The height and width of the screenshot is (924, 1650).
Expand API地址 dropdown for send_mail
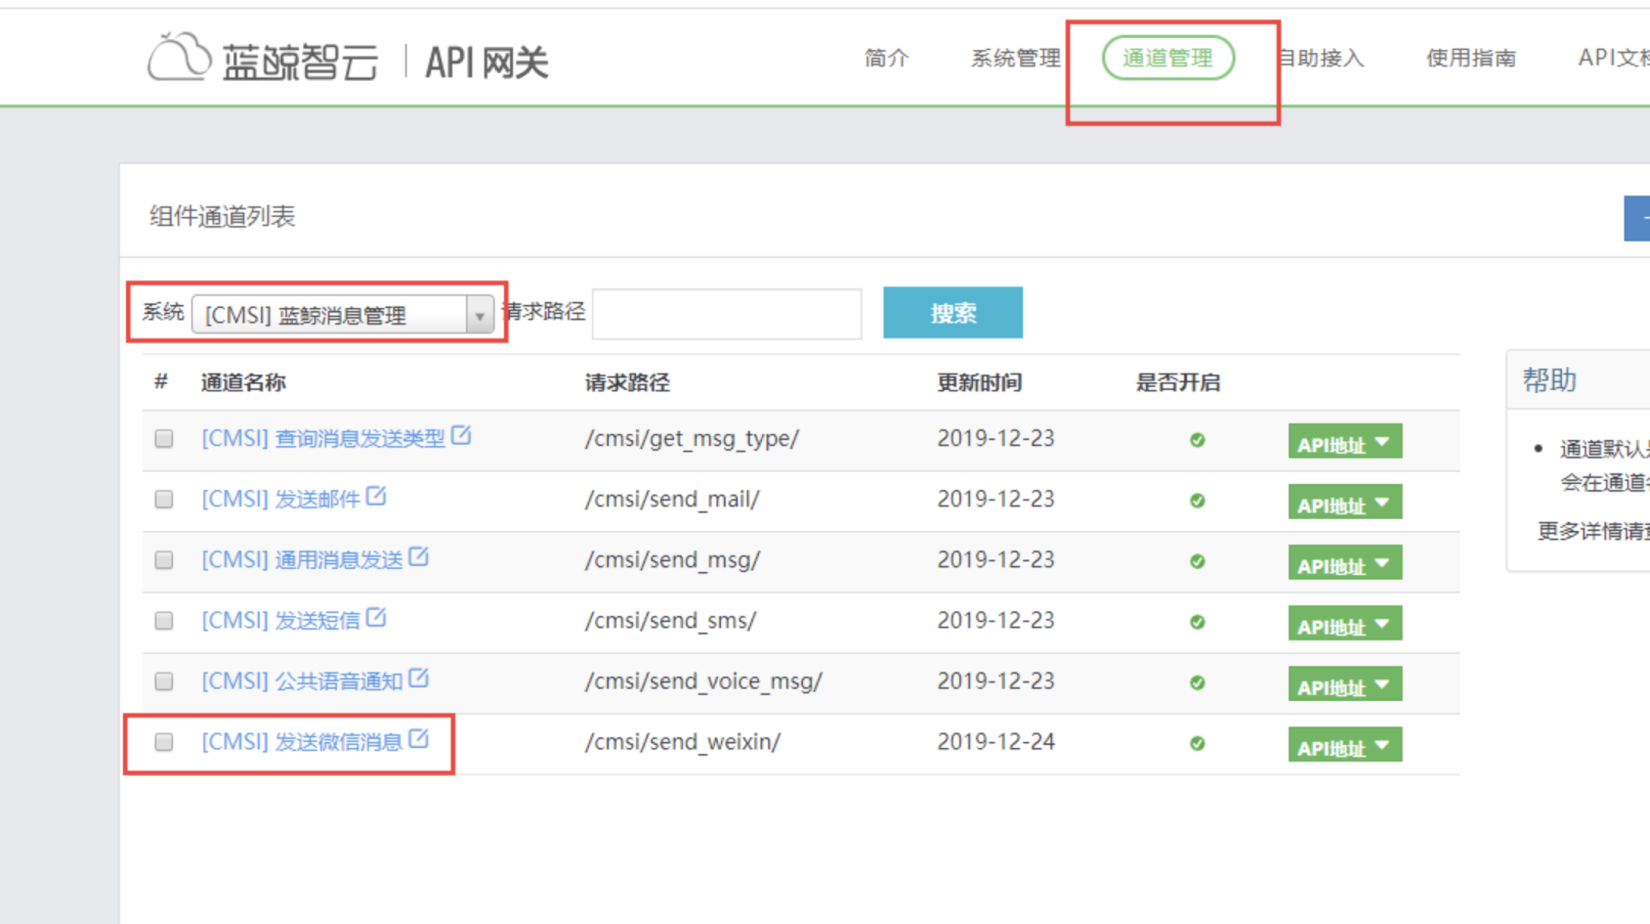click(x=1345, y=503)
